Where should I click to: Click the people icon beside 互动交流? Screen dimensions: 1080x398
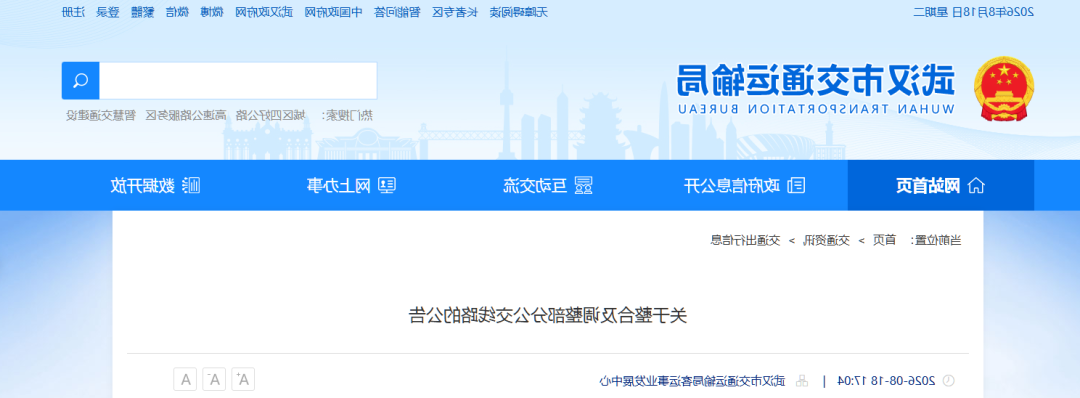(x=583, y=185)
